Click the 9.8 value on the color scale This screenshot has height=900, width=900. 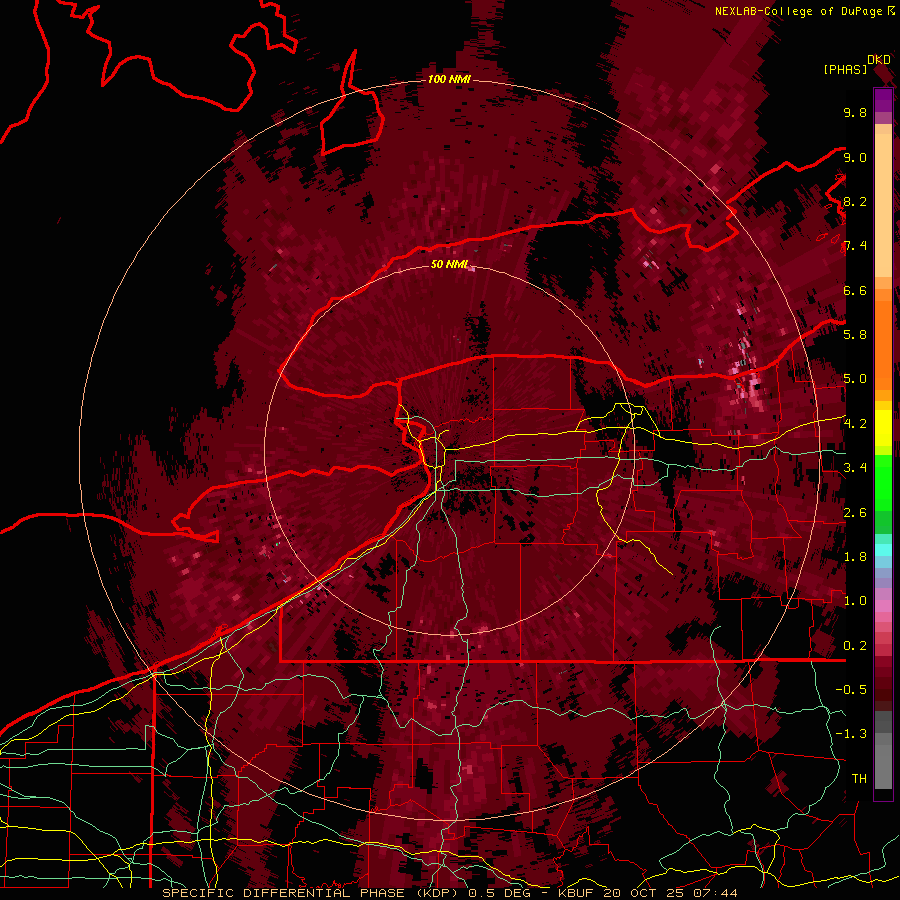click(855, 112)
